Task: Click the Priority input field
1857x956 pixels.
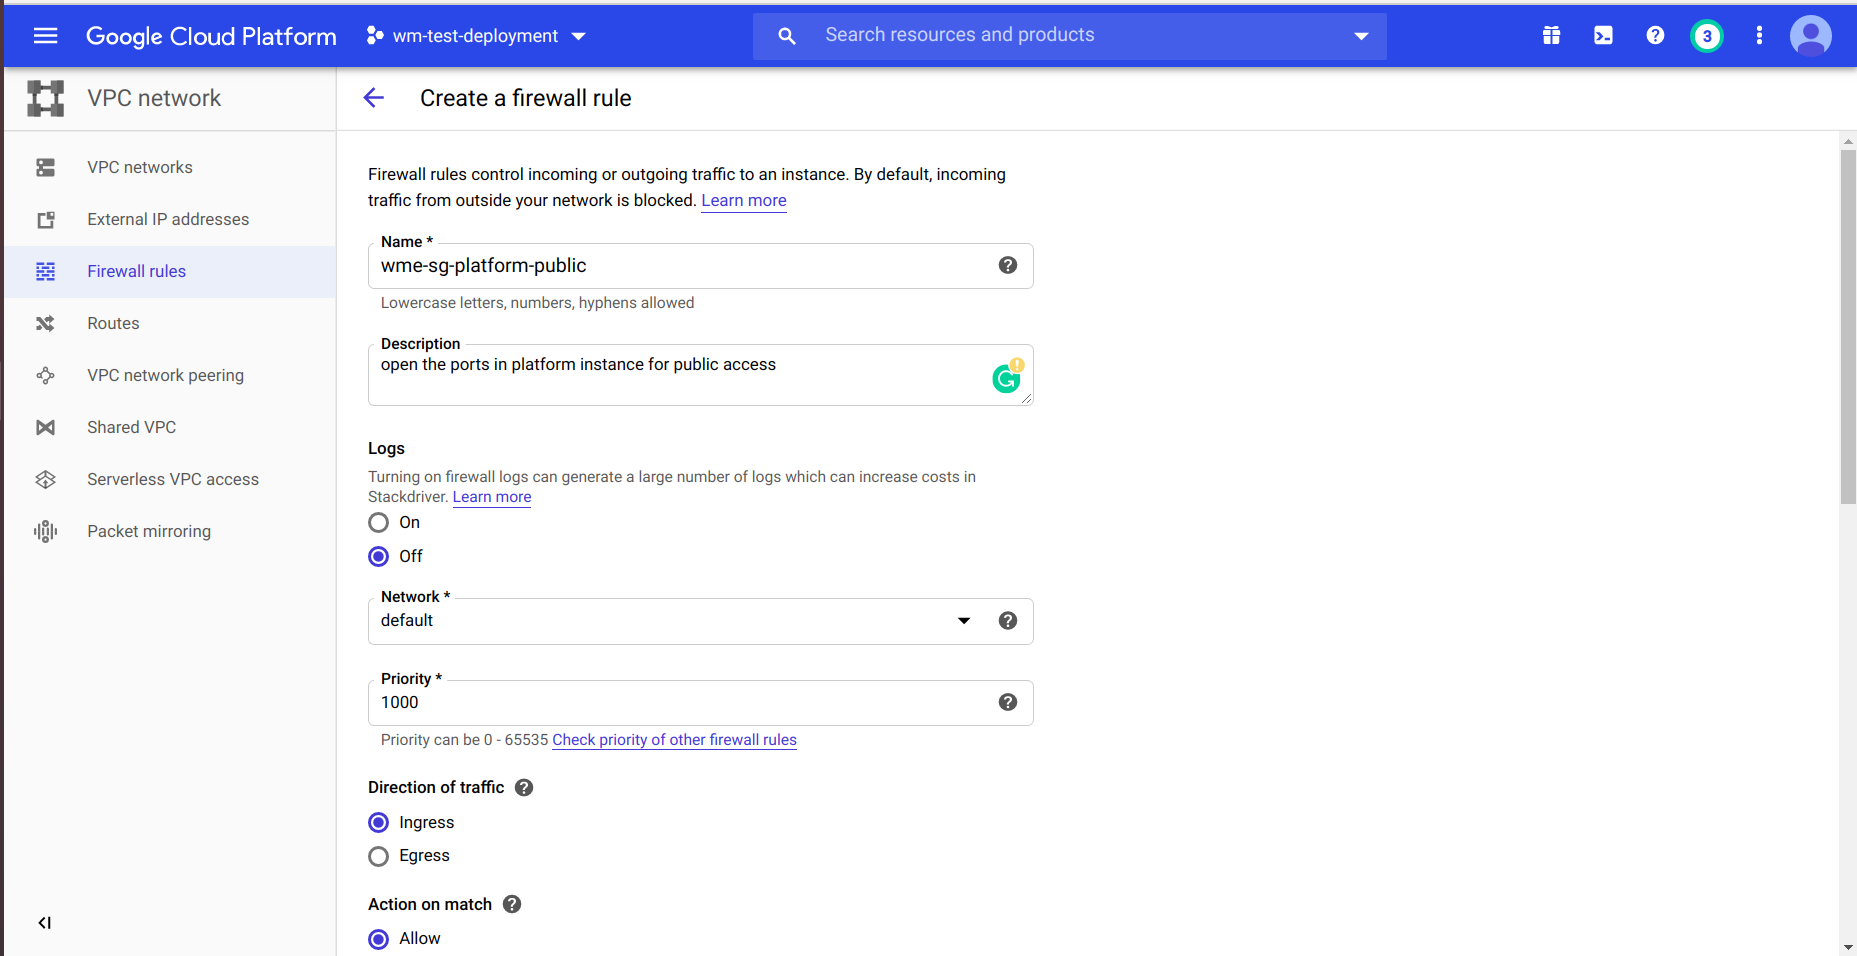Action: [680, 703]
